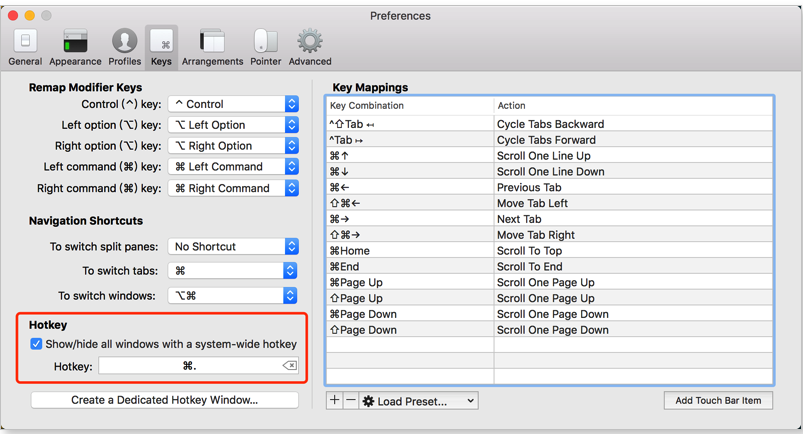Image resolution: width=803 pixels, height=434 pixels.
Task: Select the Scroll One Line Down row
Action: (x=550, y=172)
